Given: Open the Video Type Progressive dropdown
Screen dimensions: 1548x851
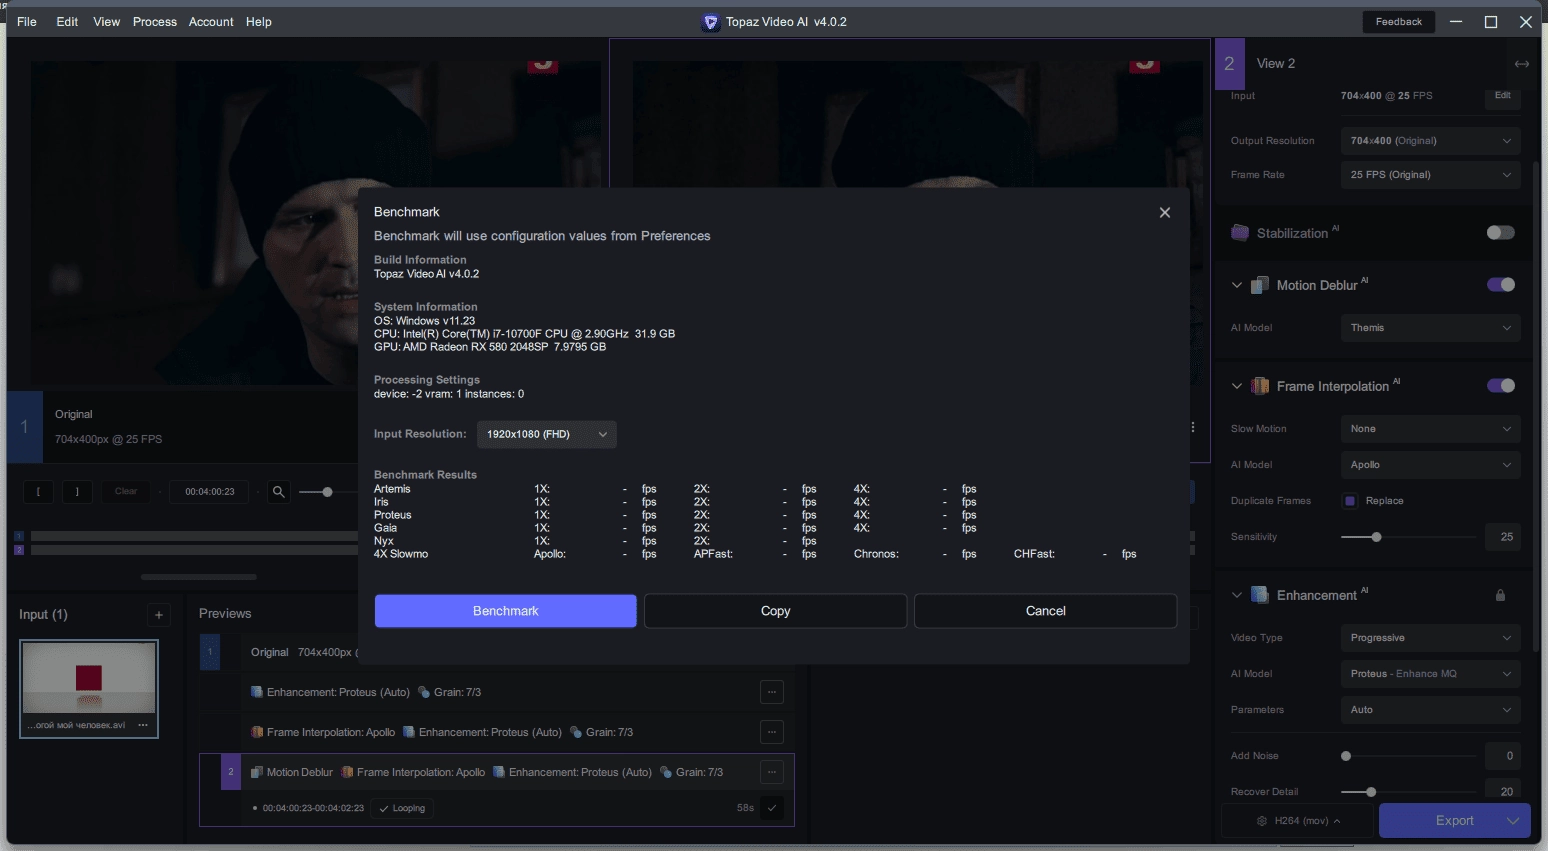Looking at the screenshot, I should coord(1430,638).
